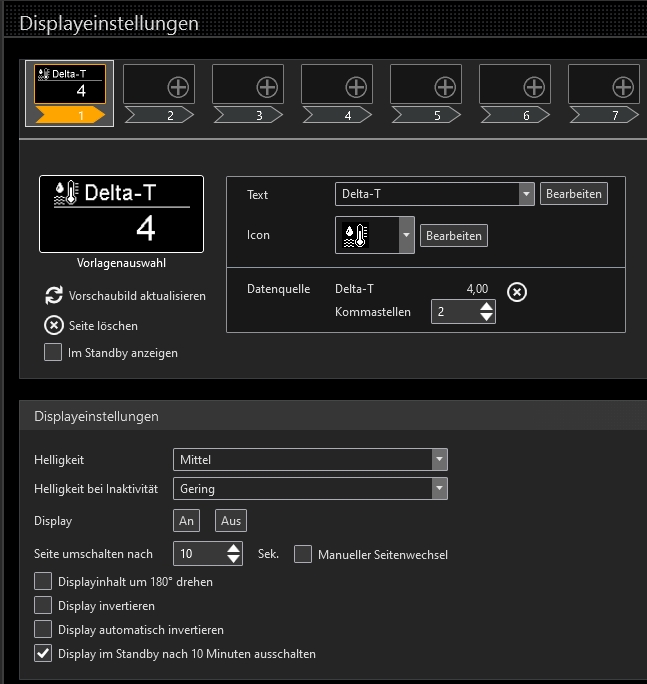Increase Kommastellen value with up arrow
Image resolution: width=647 pixels, height=684 pixels.
pos(486,306)
